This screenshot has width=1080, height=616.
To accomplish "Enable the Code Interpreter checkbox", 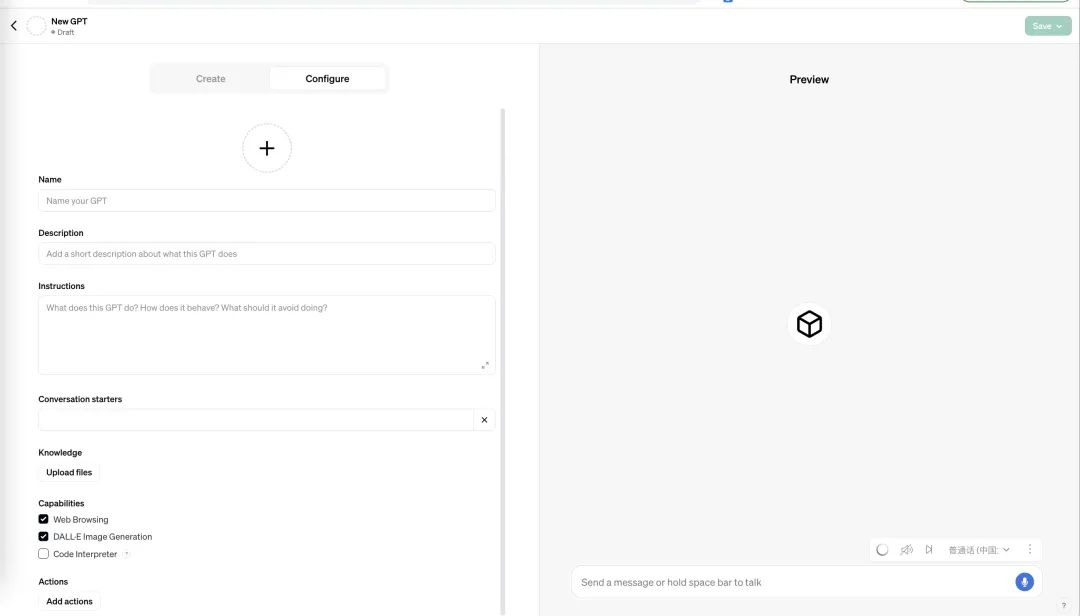I will (44, 554).
